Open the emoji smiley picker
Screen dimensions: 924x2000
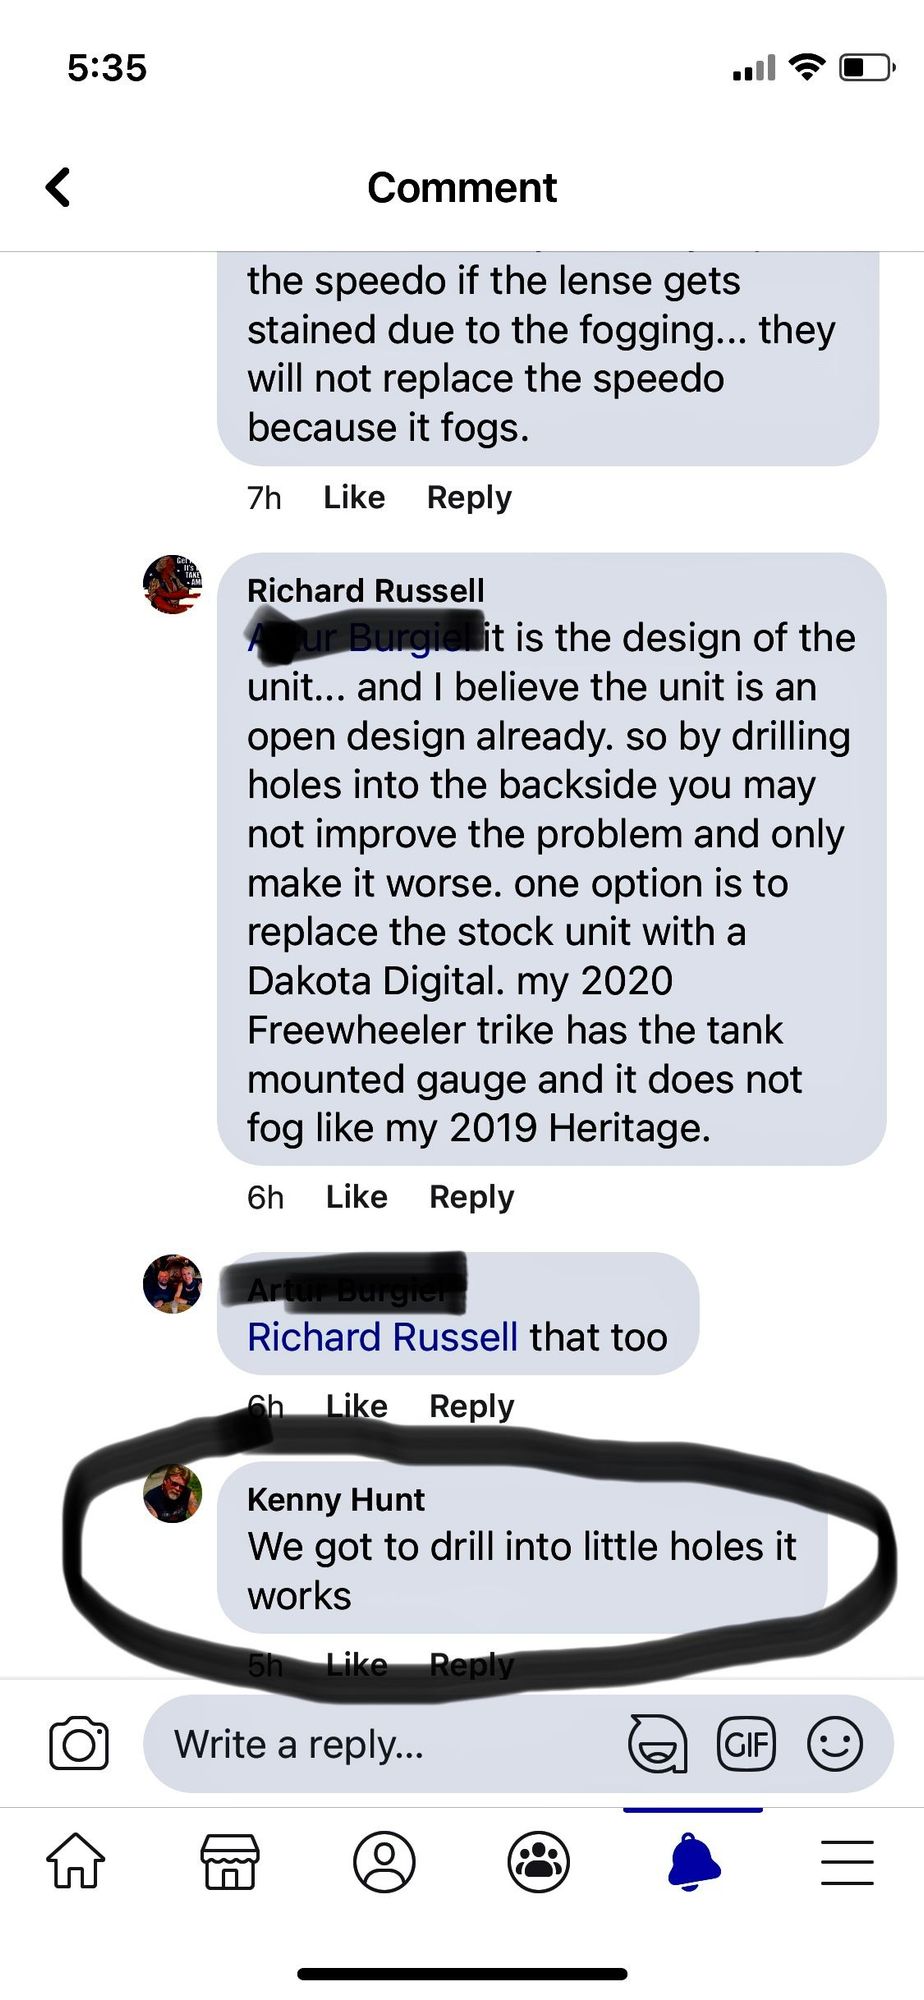click(835, 1744)
